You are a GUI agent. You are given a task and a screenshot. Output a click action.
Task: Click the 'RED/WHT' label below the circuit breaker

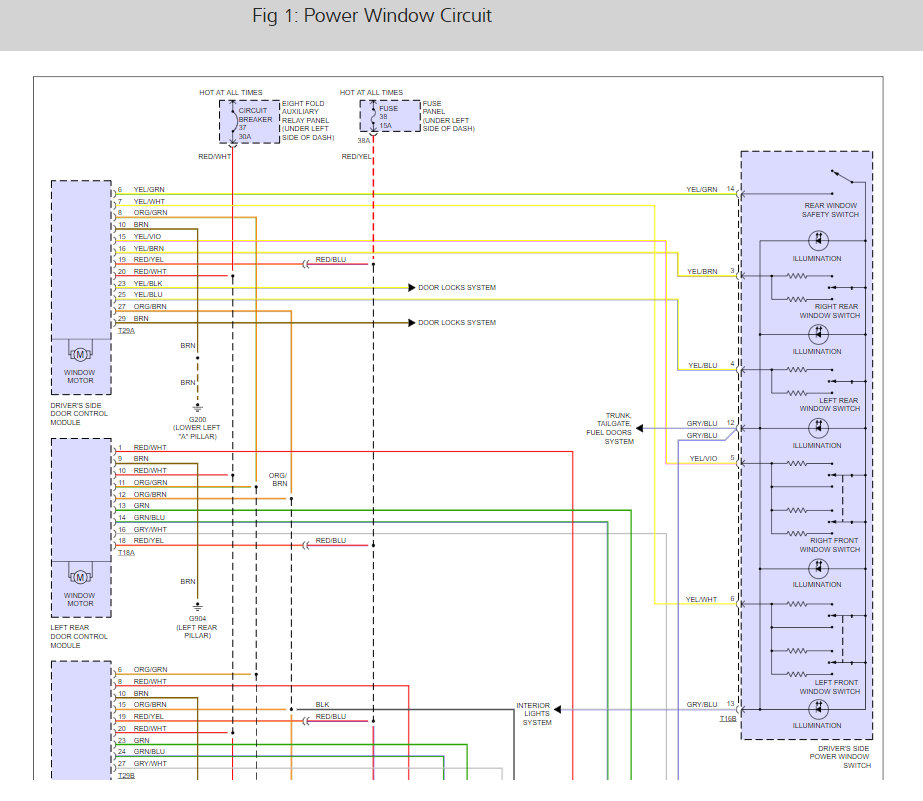[x=214, y=157]
